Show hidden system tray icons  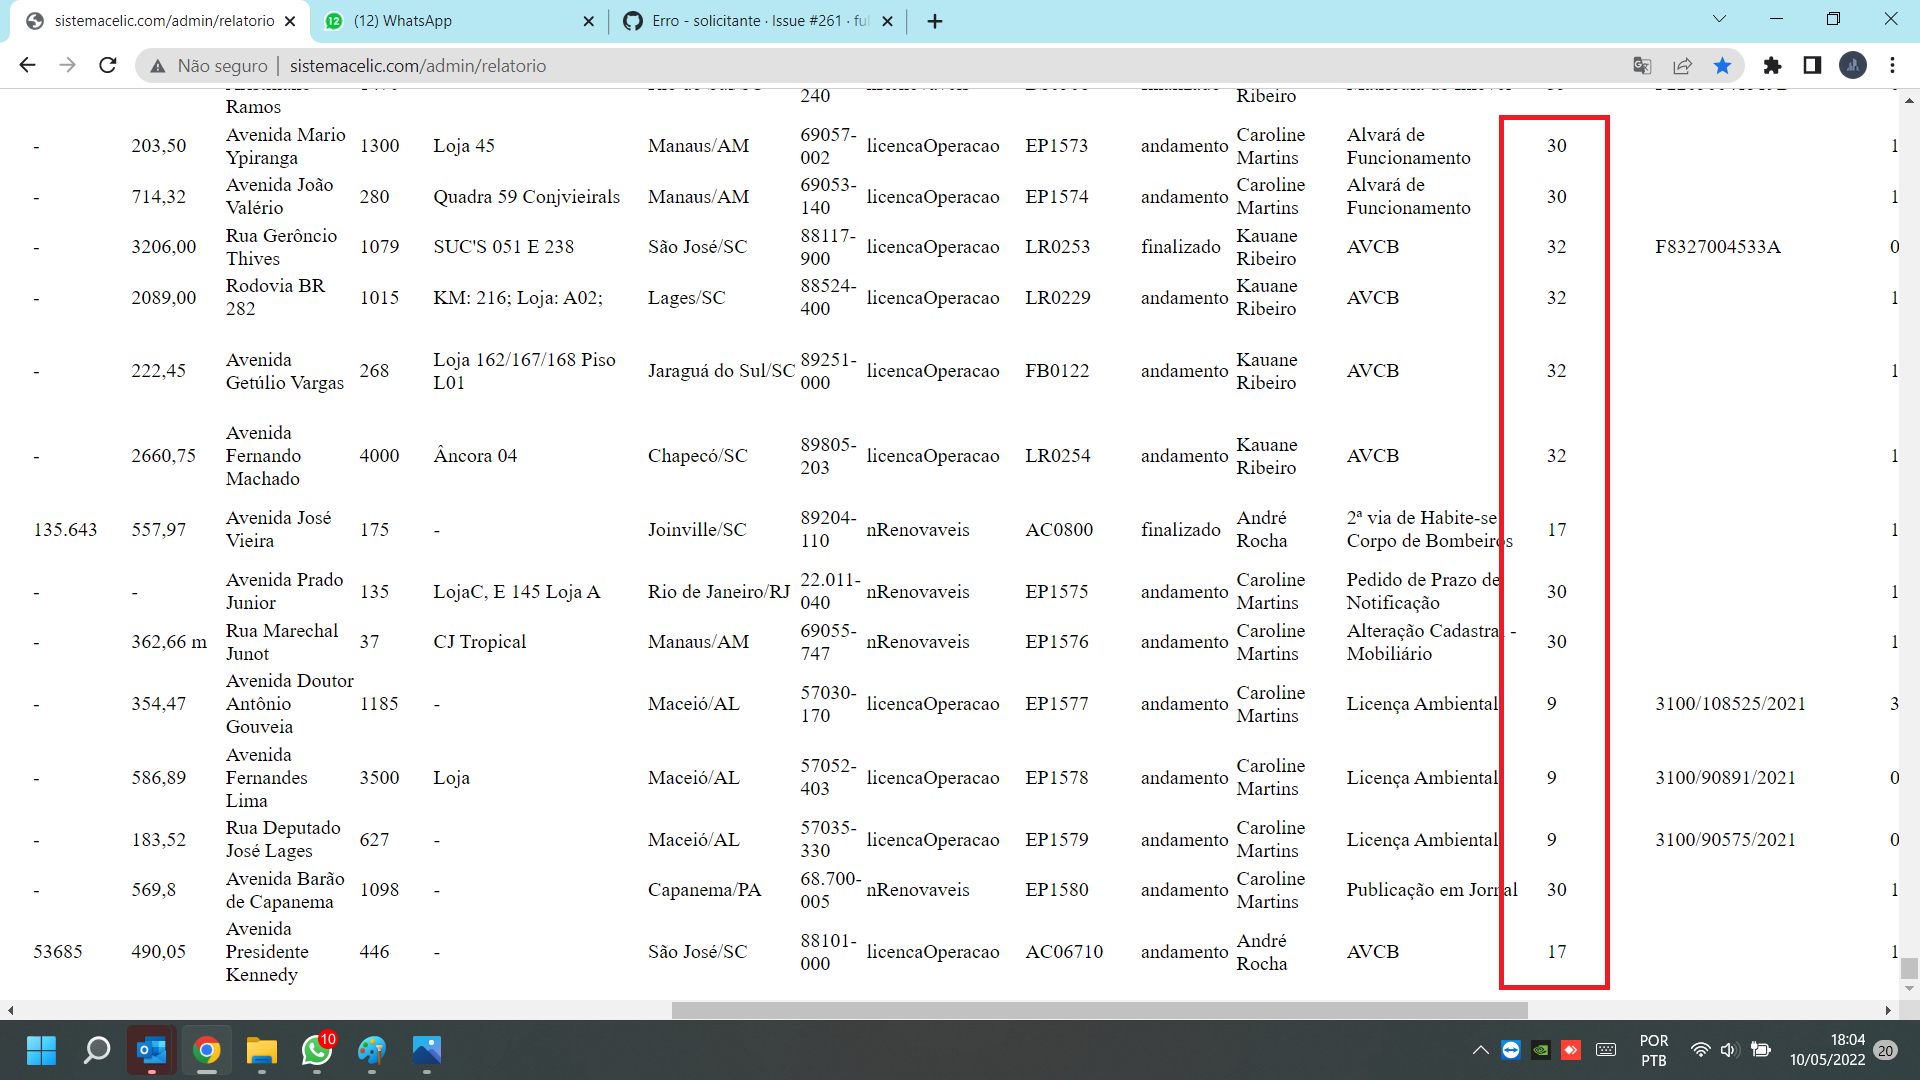(1480, 1050)
